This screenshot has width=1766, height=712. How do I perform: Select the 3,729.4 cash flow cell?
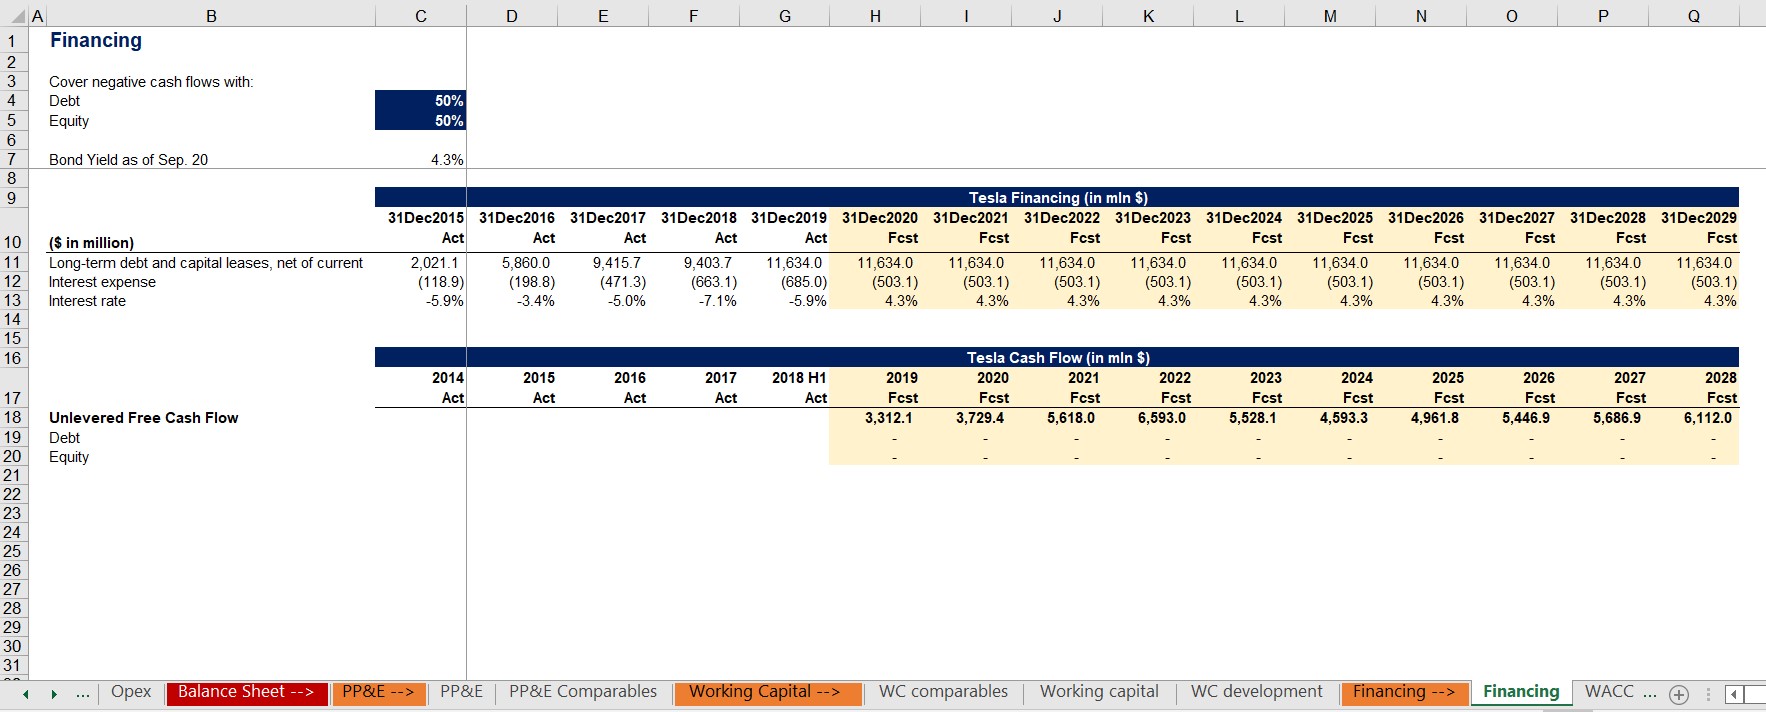pyautogui.click(x=966, y=418)
